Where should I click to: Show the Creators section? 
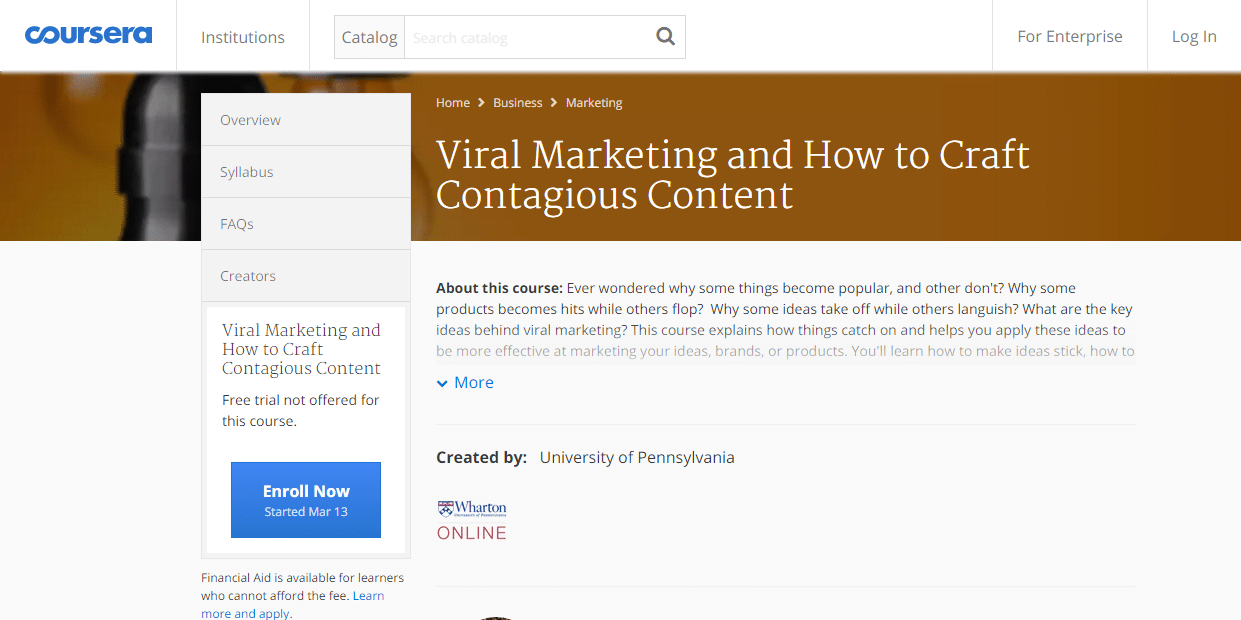pyautogui.click(x=306, y=276)
